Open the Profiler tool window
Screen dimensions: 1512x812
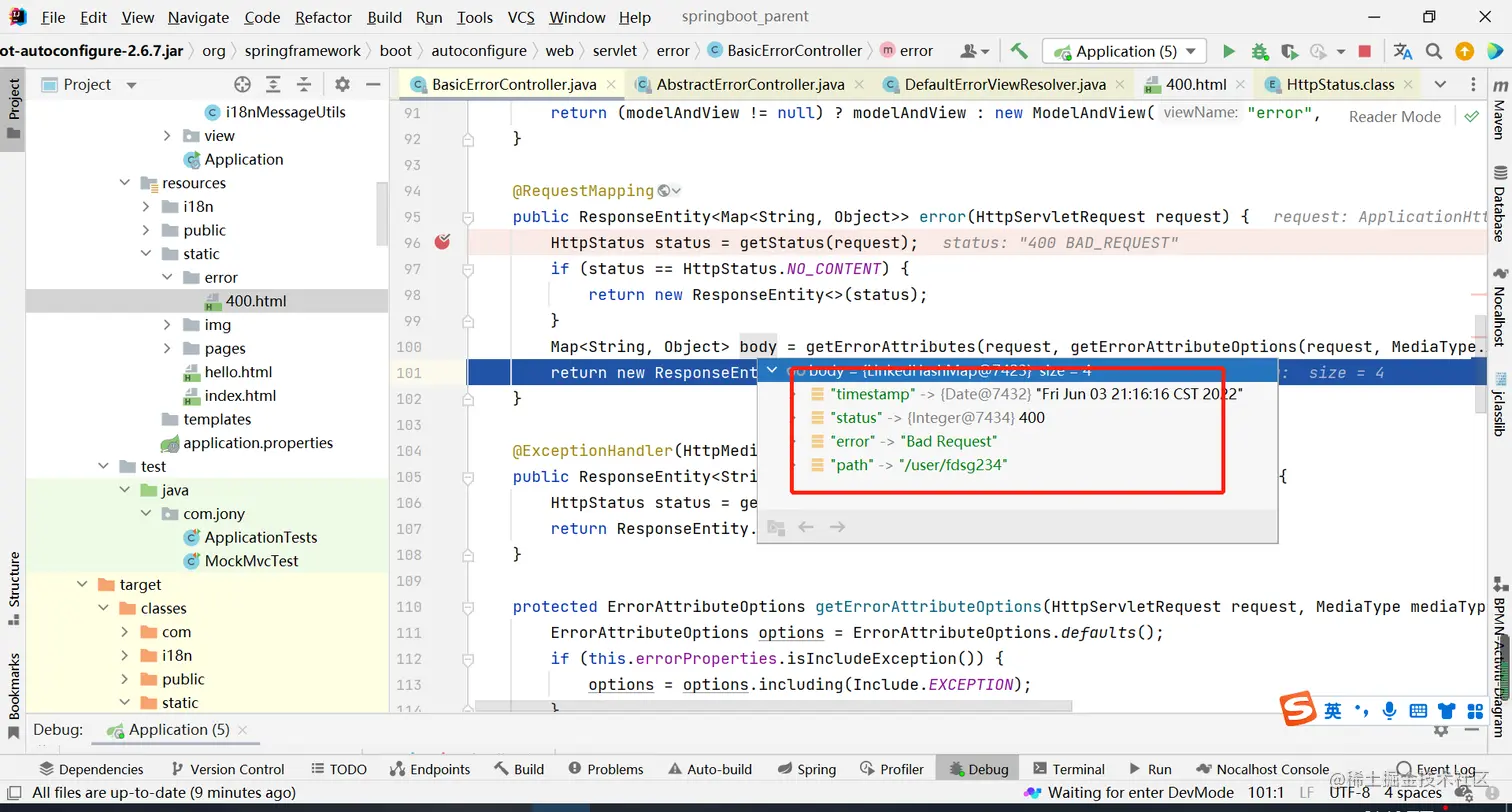pos(892,769)
